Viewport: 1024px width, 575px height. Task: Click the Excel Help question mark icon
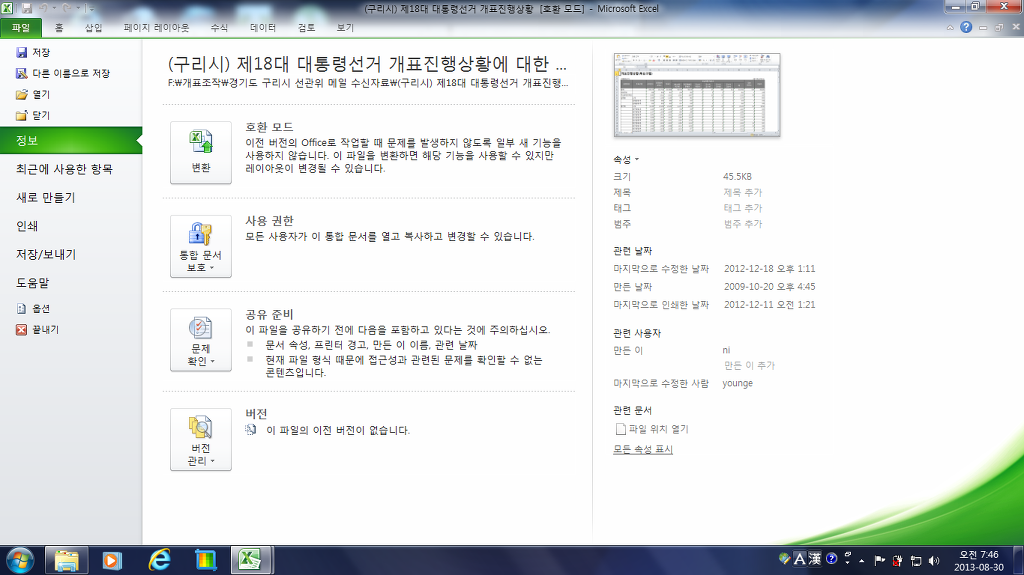(966, 27)
